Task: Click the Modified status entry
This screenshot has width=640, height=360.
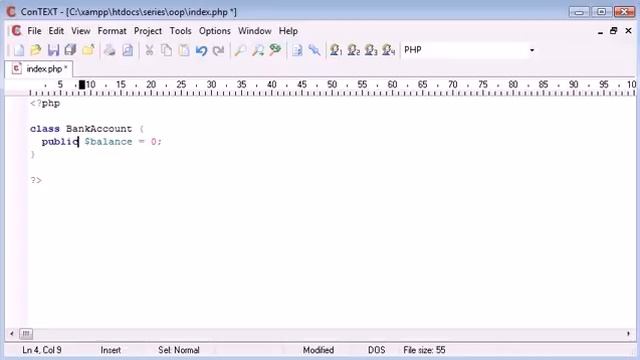Action: 318,350
